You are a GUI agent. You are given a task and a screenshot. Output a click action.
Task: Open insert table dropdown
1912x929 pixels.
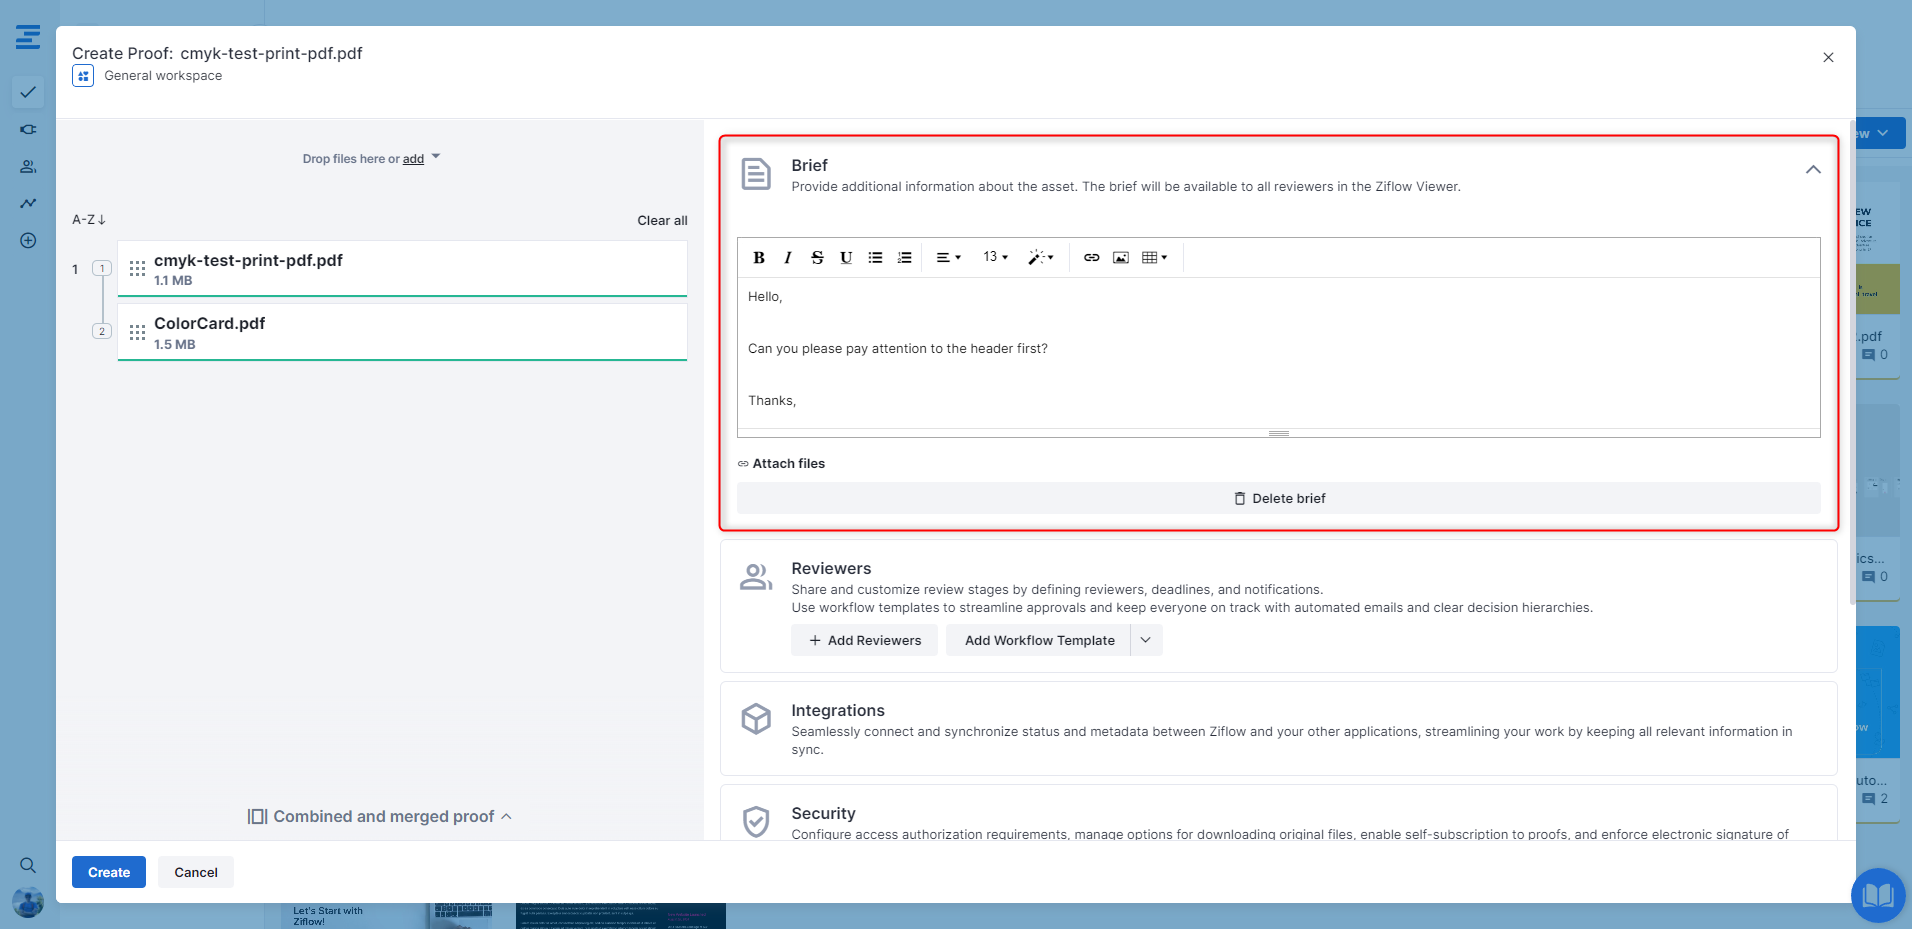click(x=1155, y=257)
